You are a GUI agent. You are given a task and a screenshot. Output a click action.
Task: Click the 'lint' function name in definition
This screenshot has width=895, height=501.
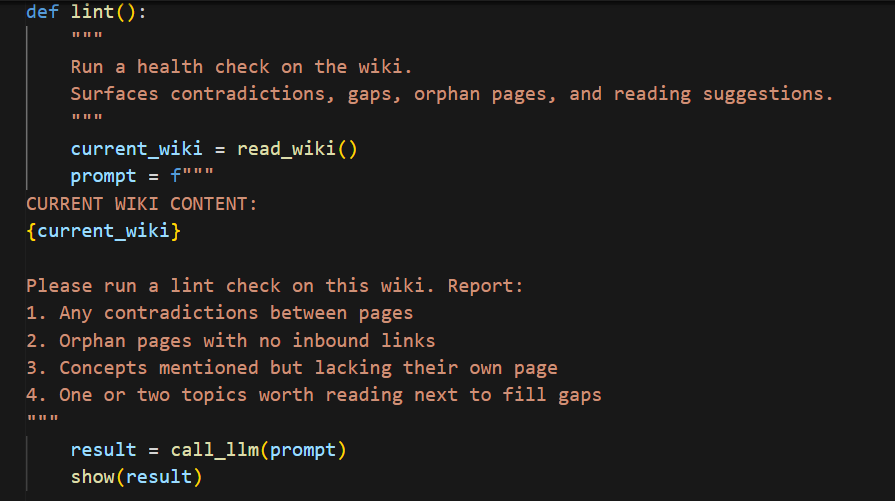click(x=92, y=12)
